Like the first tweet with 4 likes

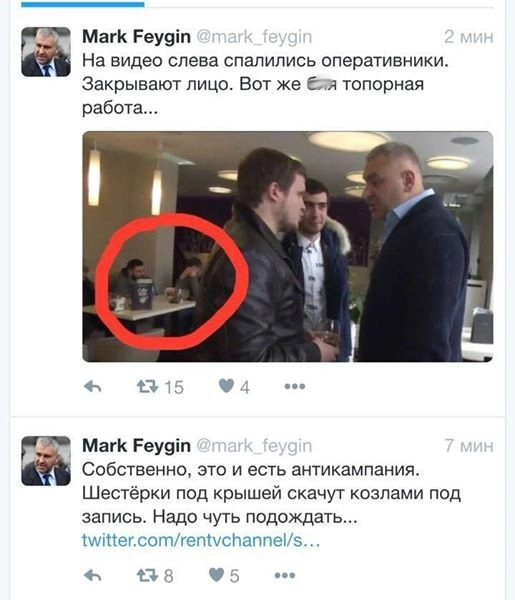pyautogui.click(x=226, y=386)
